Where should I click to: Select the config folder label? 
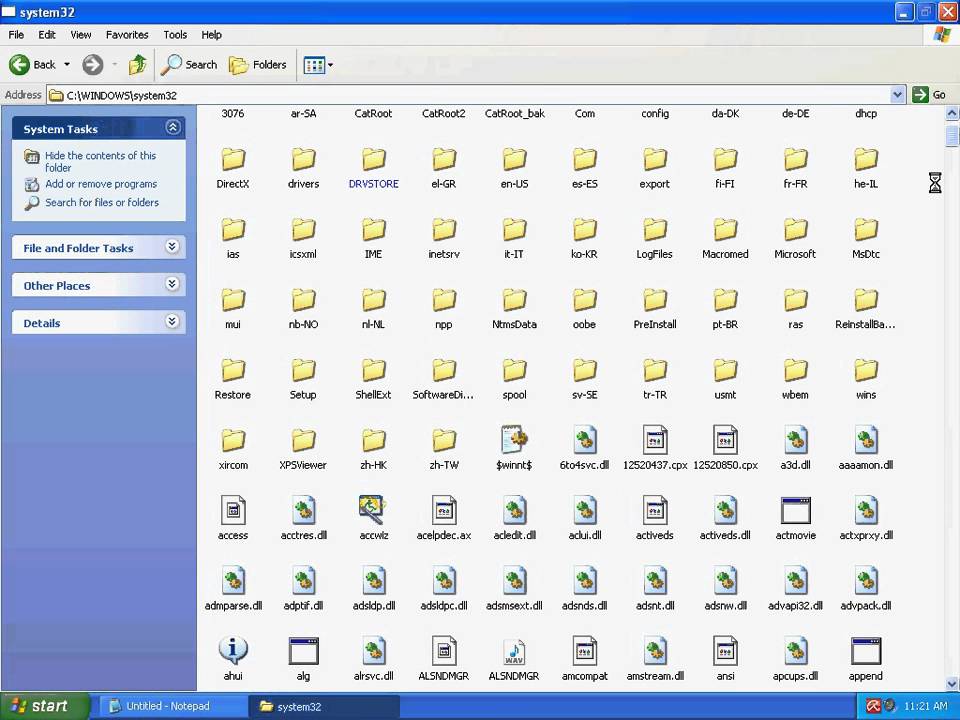(x=654, y=113)
